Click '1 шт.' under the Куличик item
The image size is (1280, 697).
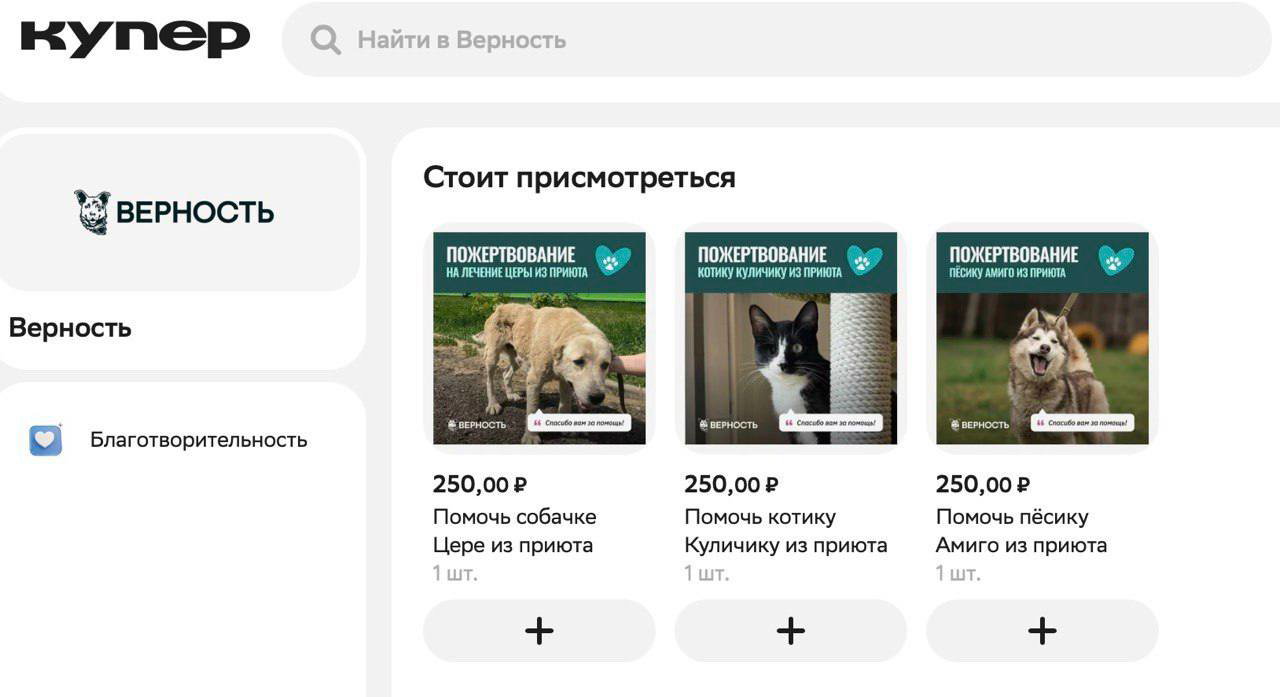pos(707,574)
